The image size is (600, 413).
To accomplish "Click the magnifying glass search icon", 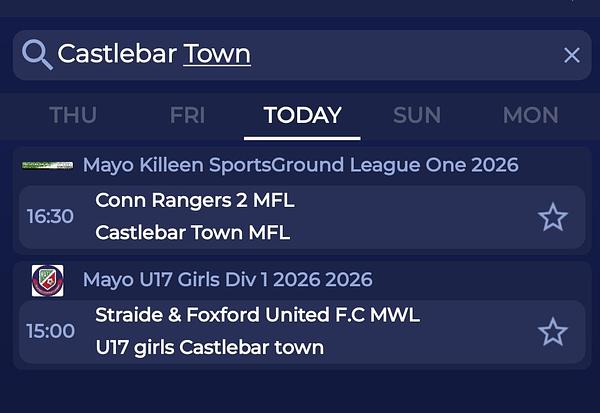I will (37, 54).
